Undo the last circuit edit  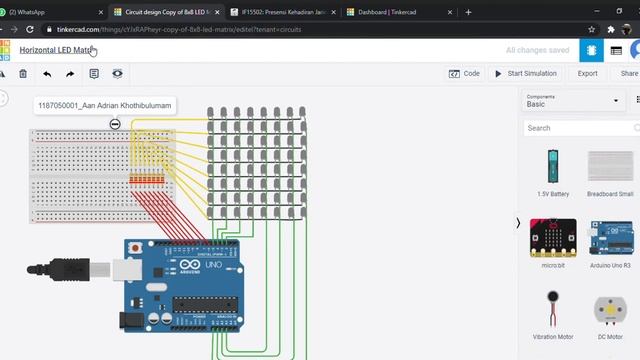point(47,74)
